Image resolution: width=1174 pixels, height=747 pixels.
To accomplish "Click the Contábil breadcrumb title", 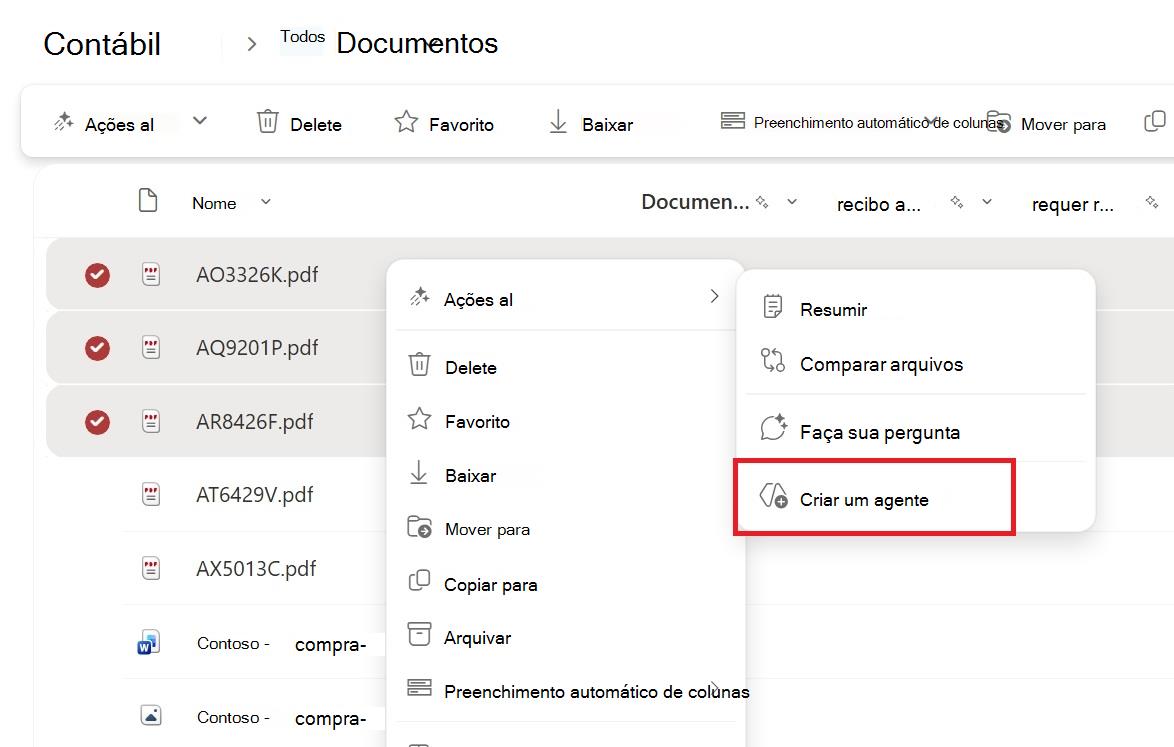I will [103, 44].
